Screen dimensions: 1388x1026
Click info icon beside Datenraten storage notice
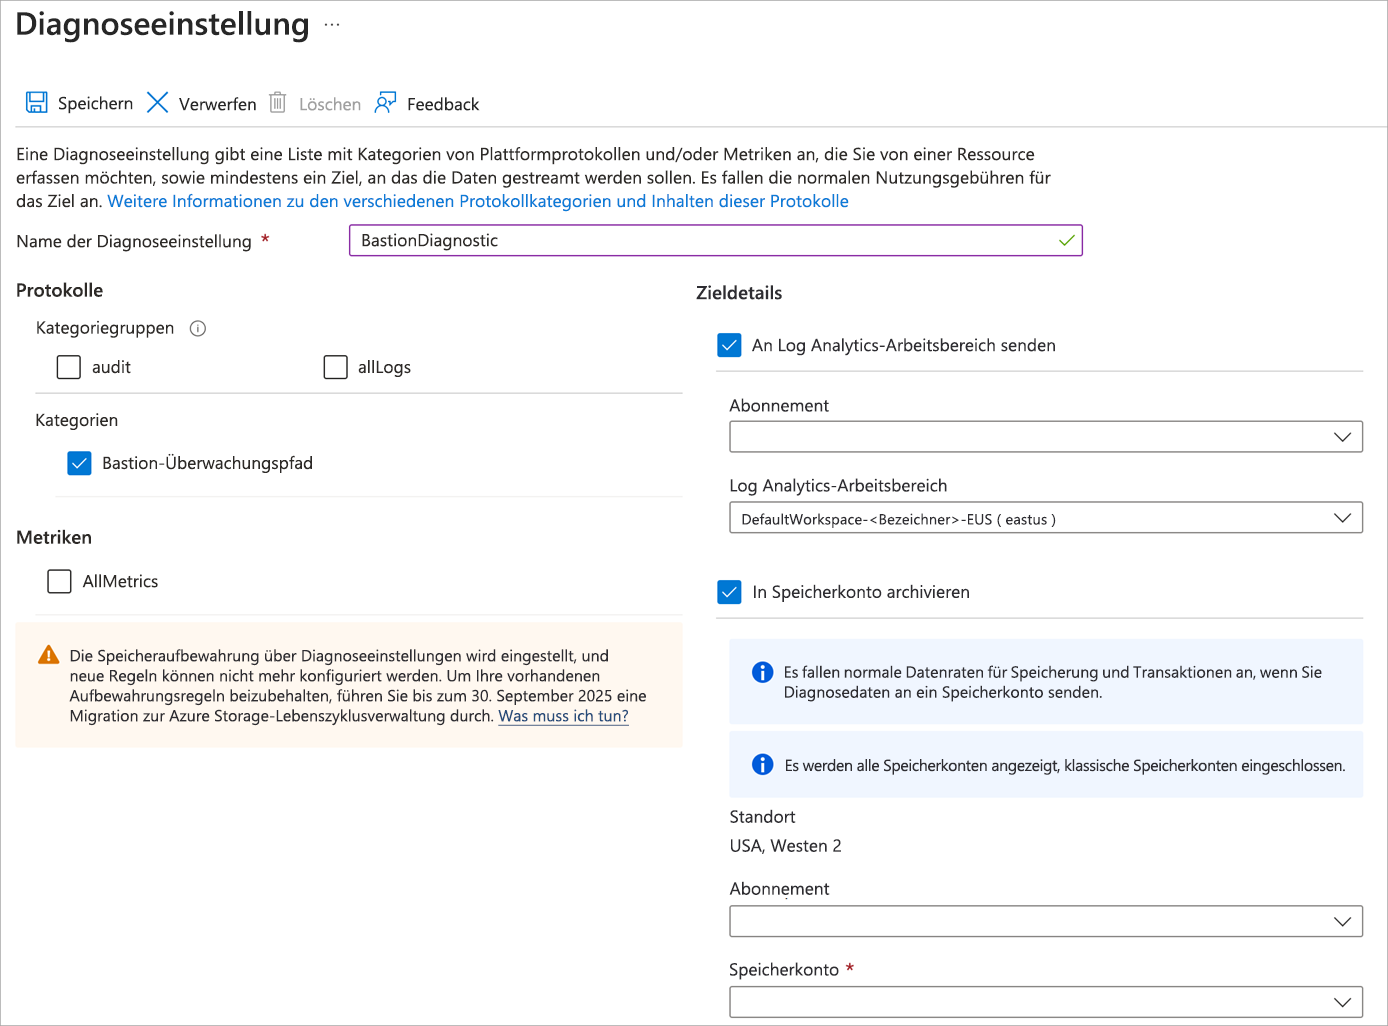763,672
